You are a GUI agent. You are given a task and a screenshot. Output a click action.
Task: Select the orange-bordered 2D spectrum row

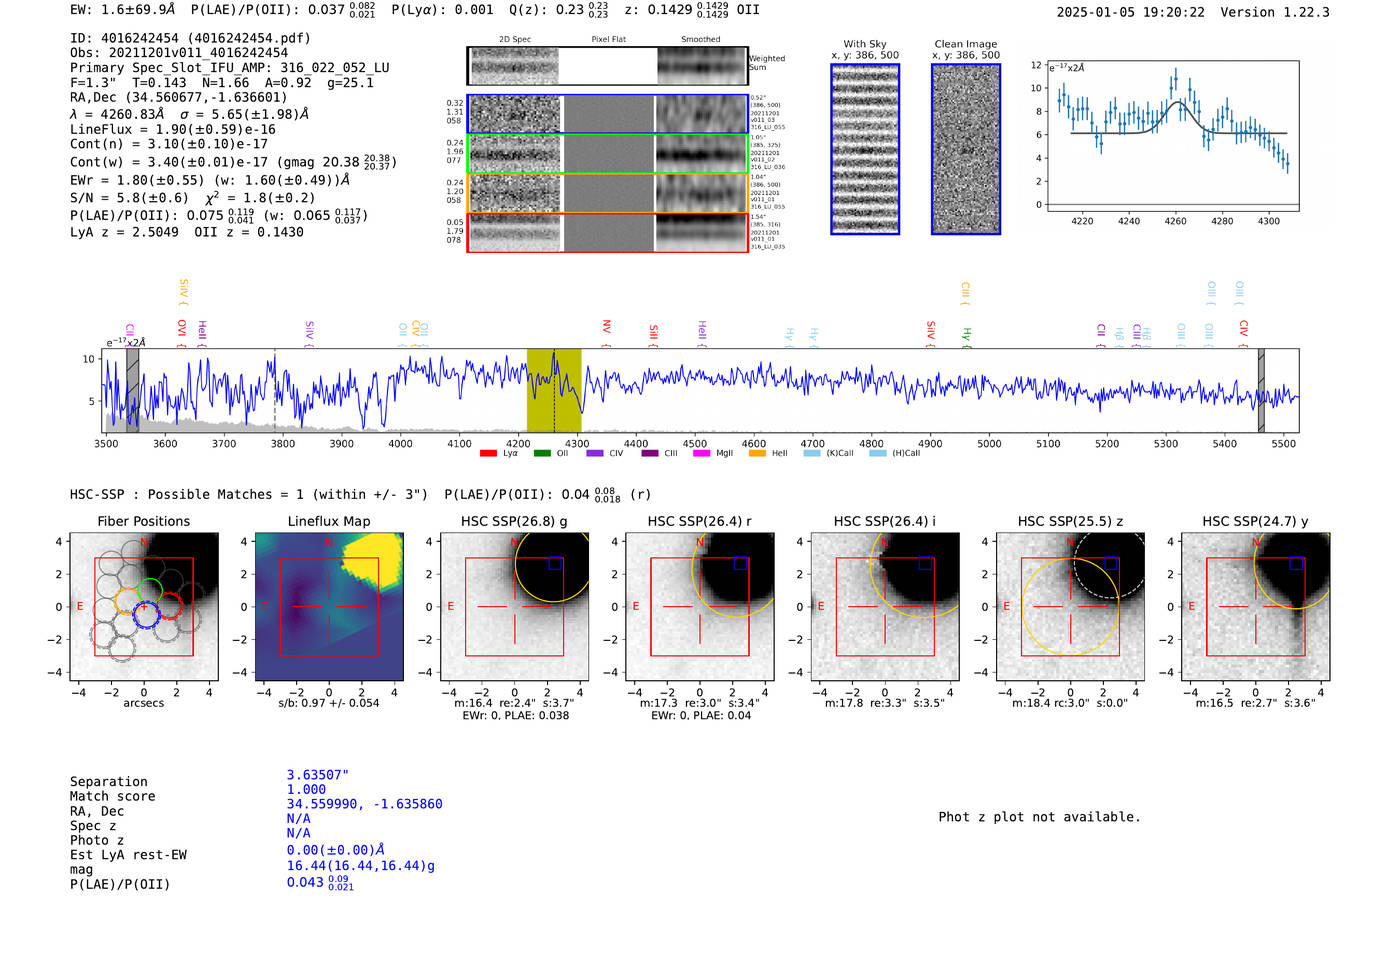[x=608, y=193]
